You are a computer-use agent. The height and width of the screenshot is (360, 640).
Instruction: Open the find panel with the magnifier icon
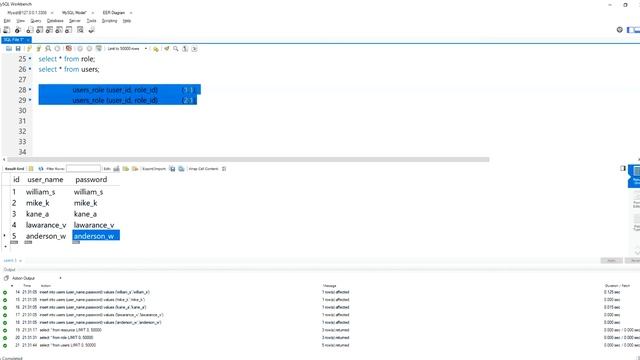coord(176,49)
